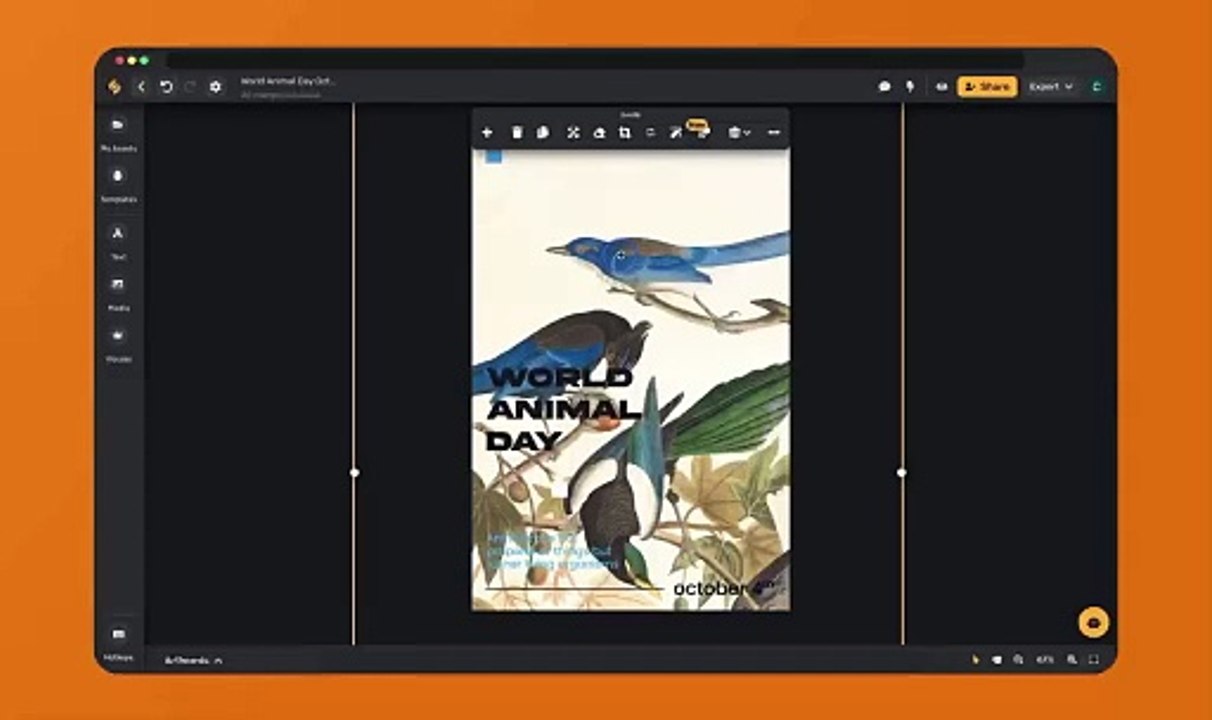The width and height of the screenshot is (1212, 720).
Task: Zoom in with the plus magnifier
Action: [x=1072, y=660]
